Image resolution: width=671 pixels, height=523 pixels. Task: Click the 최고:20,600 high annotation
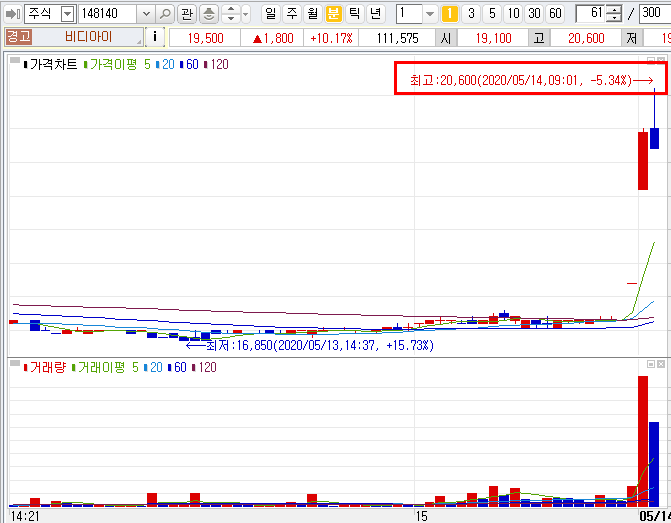pos(532,80)
